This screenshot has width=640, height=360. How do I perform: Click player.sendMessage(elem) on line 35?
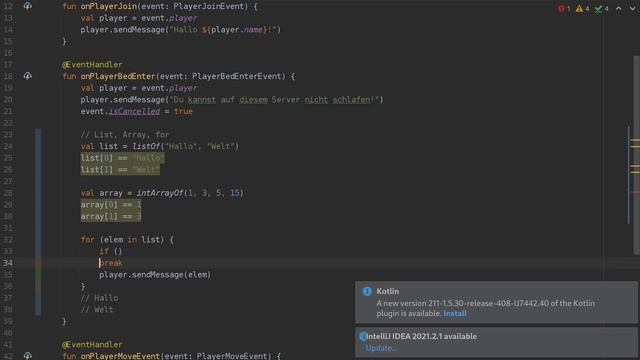click(x=155, y=275)
